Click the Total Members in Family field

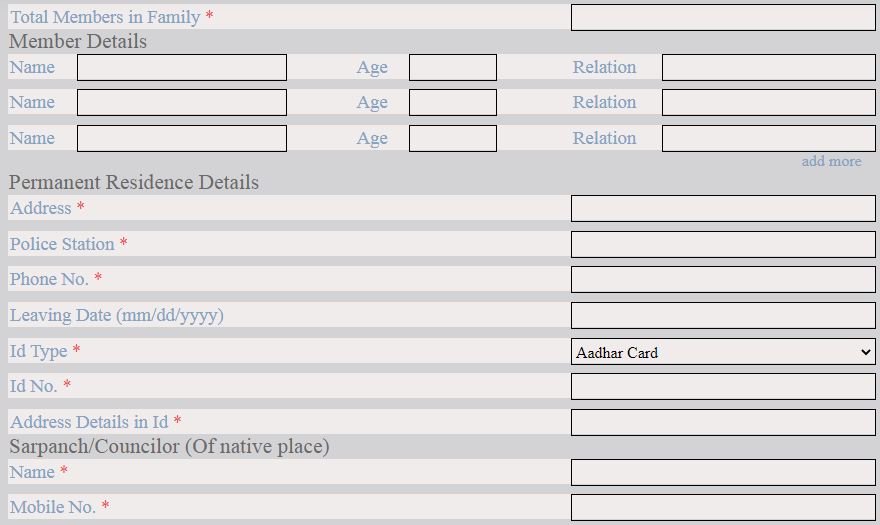click(722, 17)
